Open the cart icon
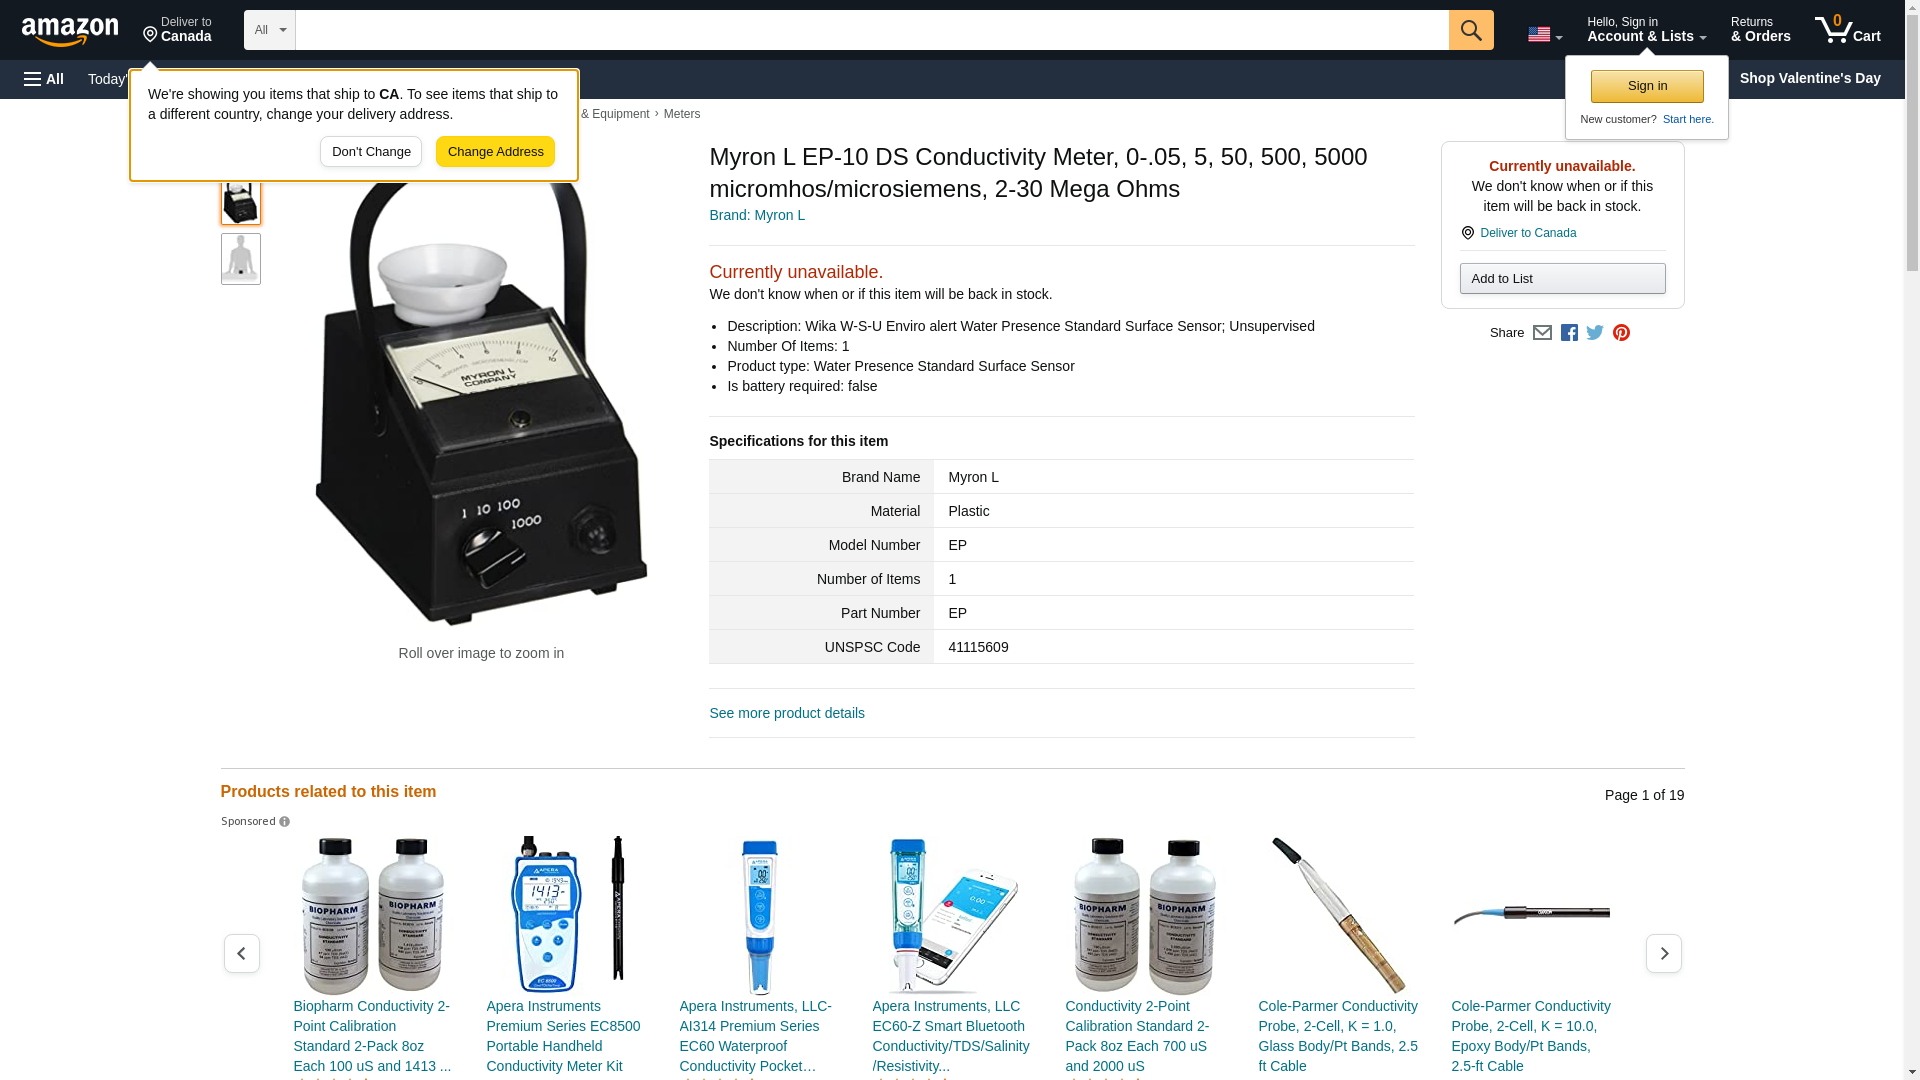This screenshot has height=1080, width=1920. point(1847,30)
